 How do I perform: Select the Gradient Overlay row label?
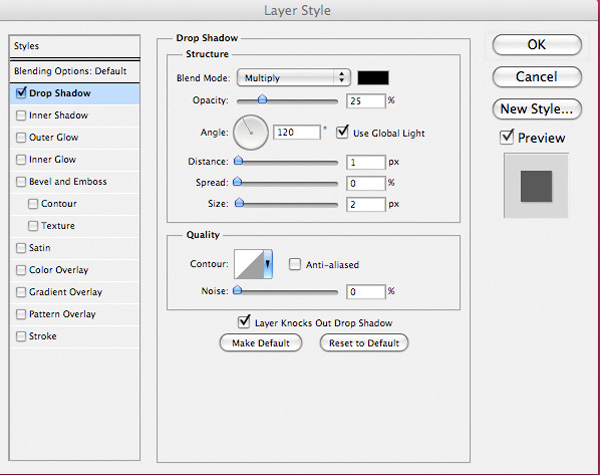pos(65,292)
